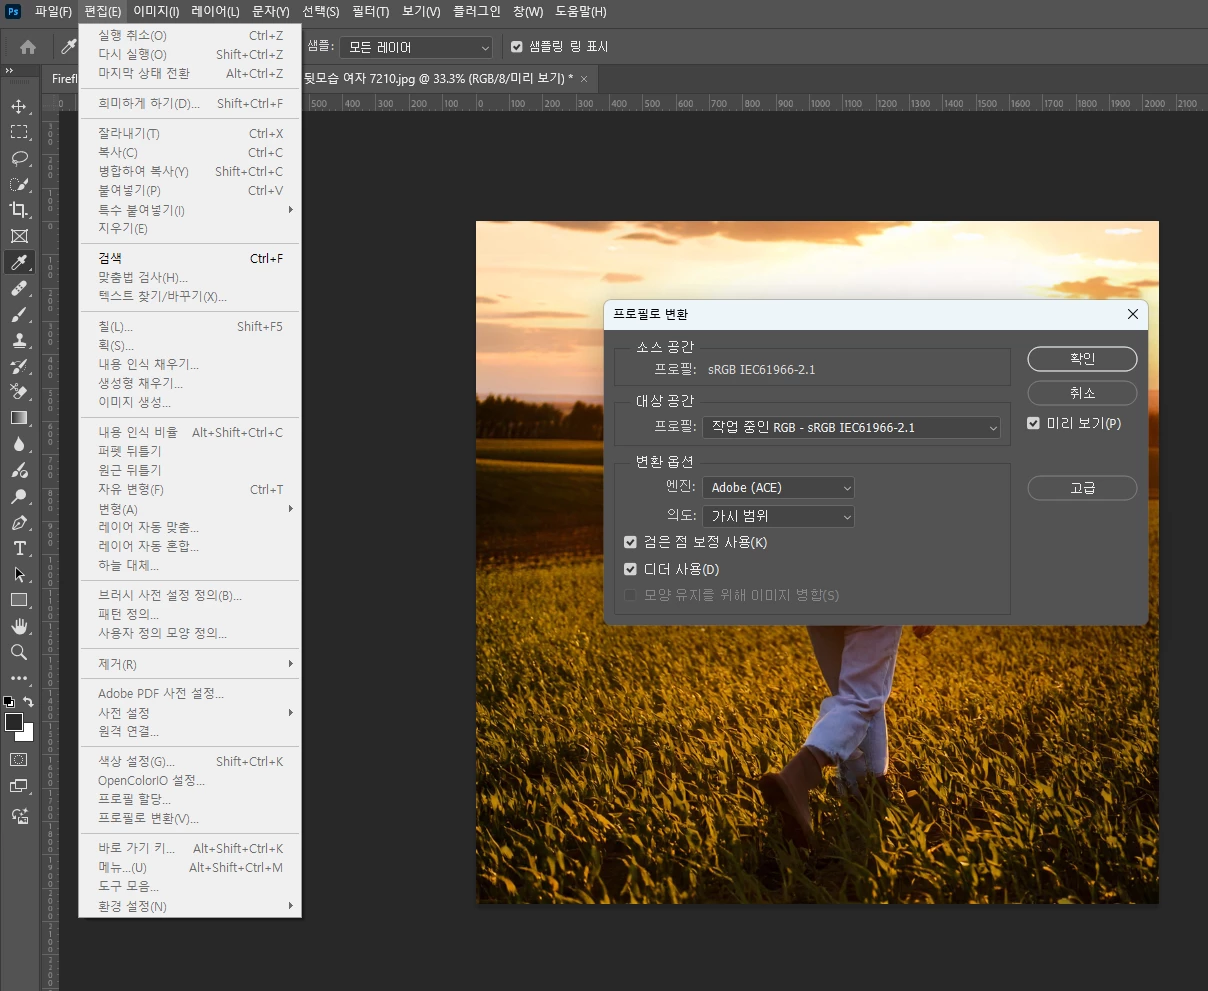
Task: Select the Hand tool
Action: tap(19, 626)
